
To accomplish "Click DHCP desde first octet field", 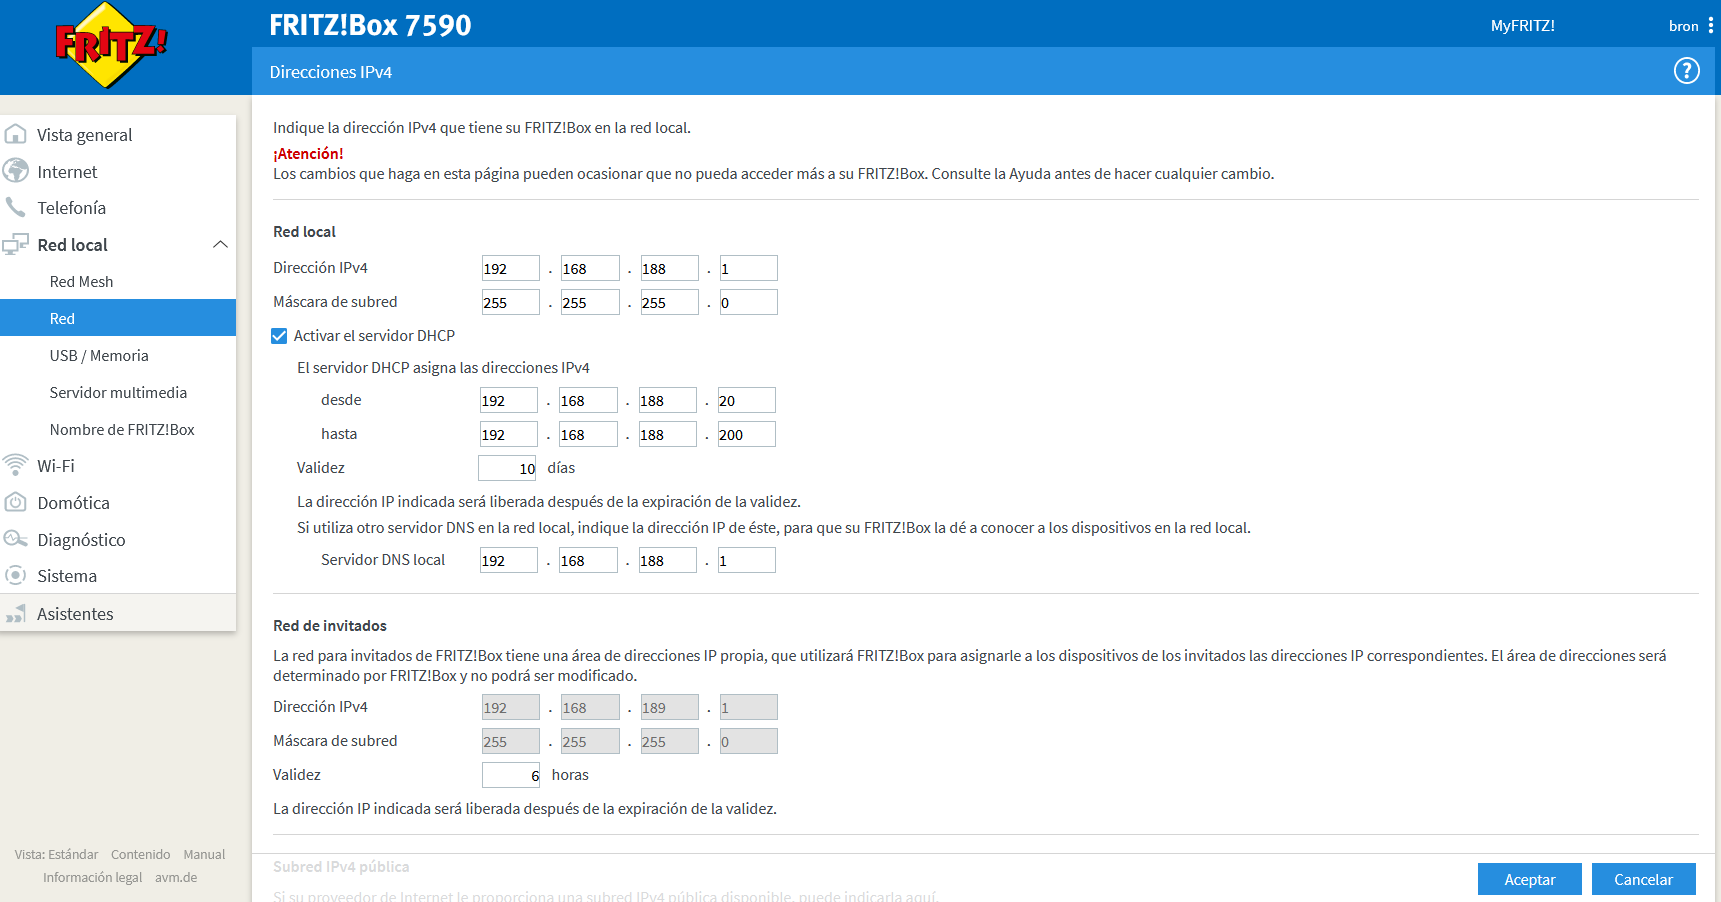I will [509, 400].
